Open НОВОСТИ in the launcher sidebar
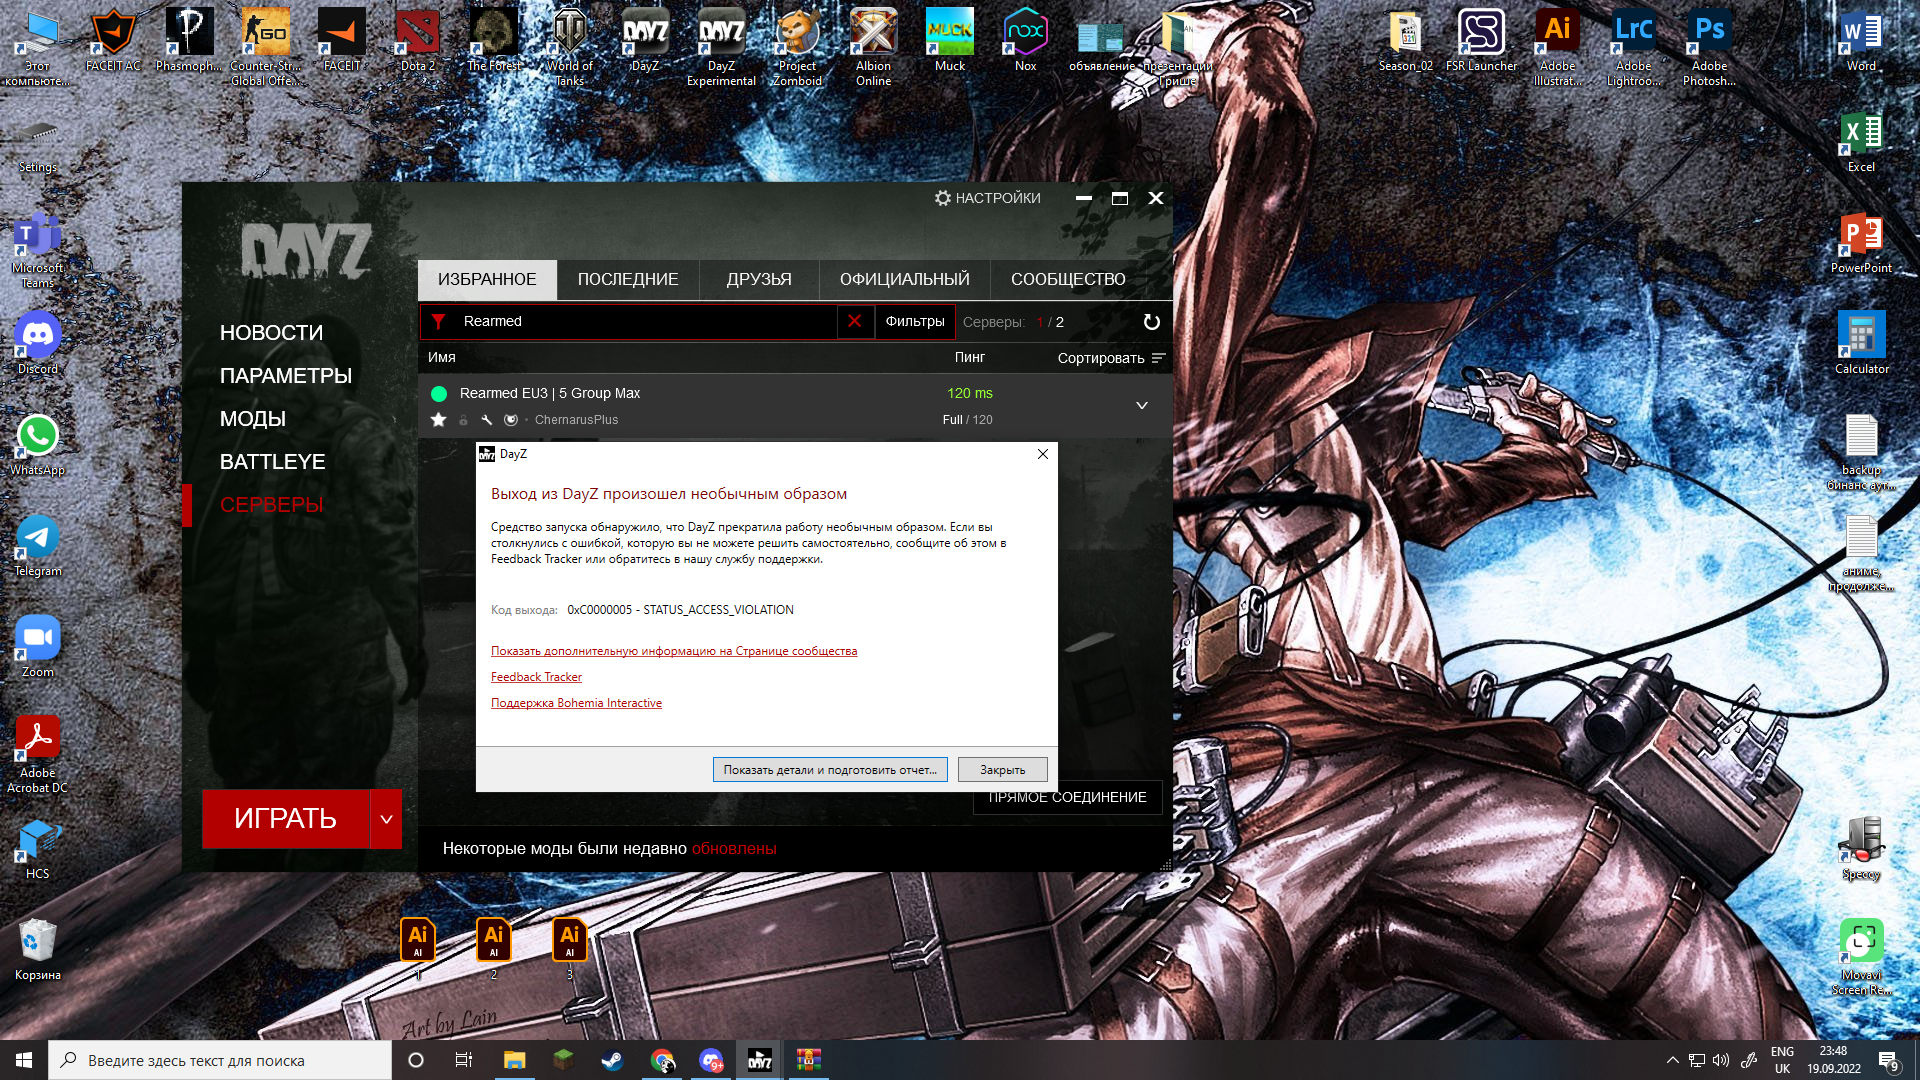The height and width of the screenshot is (1080, 1920). [271, 333]
